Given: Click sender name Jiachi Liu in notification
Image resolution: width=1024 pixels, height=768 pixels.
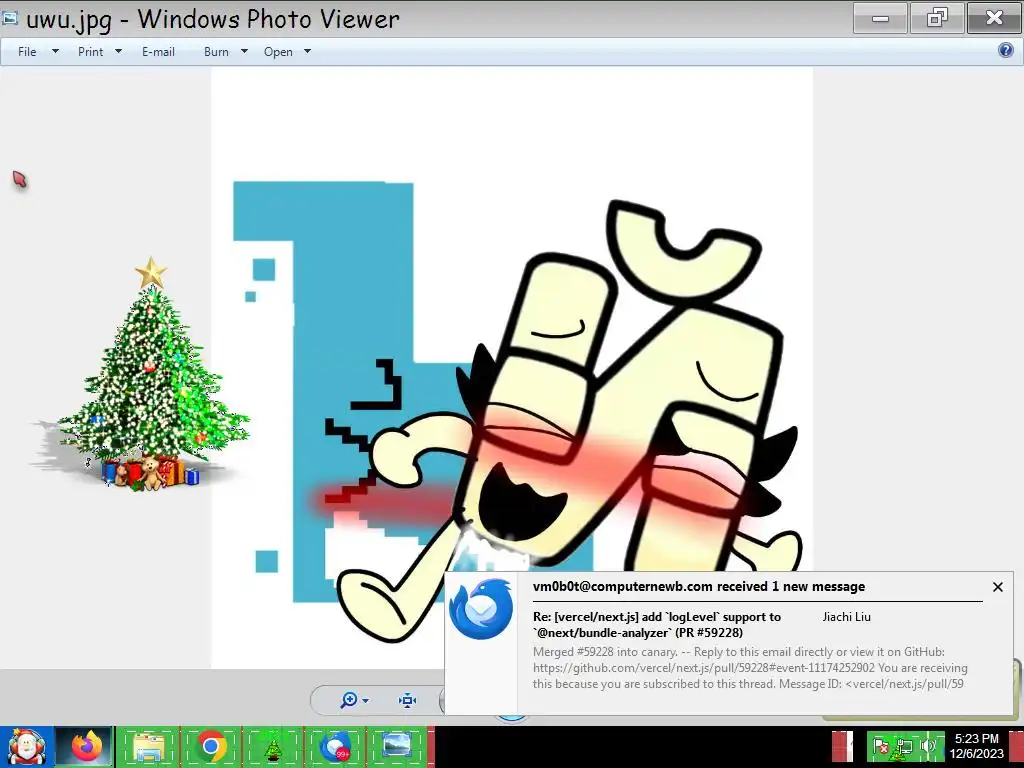Looking at the screenshot, I should [x=846, y=616].
